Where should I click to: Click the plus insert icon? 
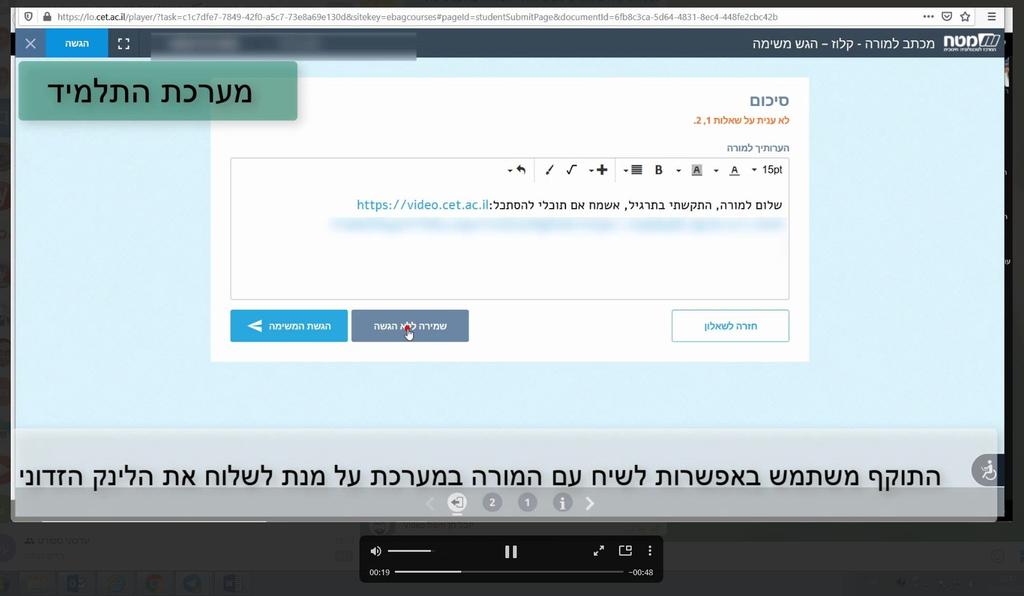click(602, 170)
